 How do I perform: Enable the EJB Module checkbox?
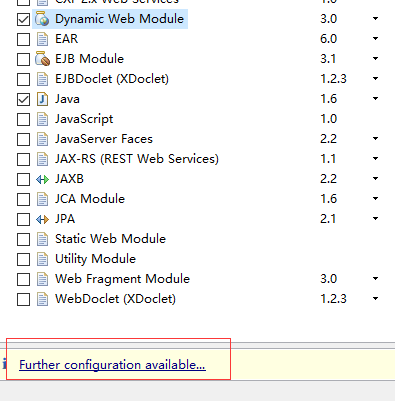coord(23,59)
